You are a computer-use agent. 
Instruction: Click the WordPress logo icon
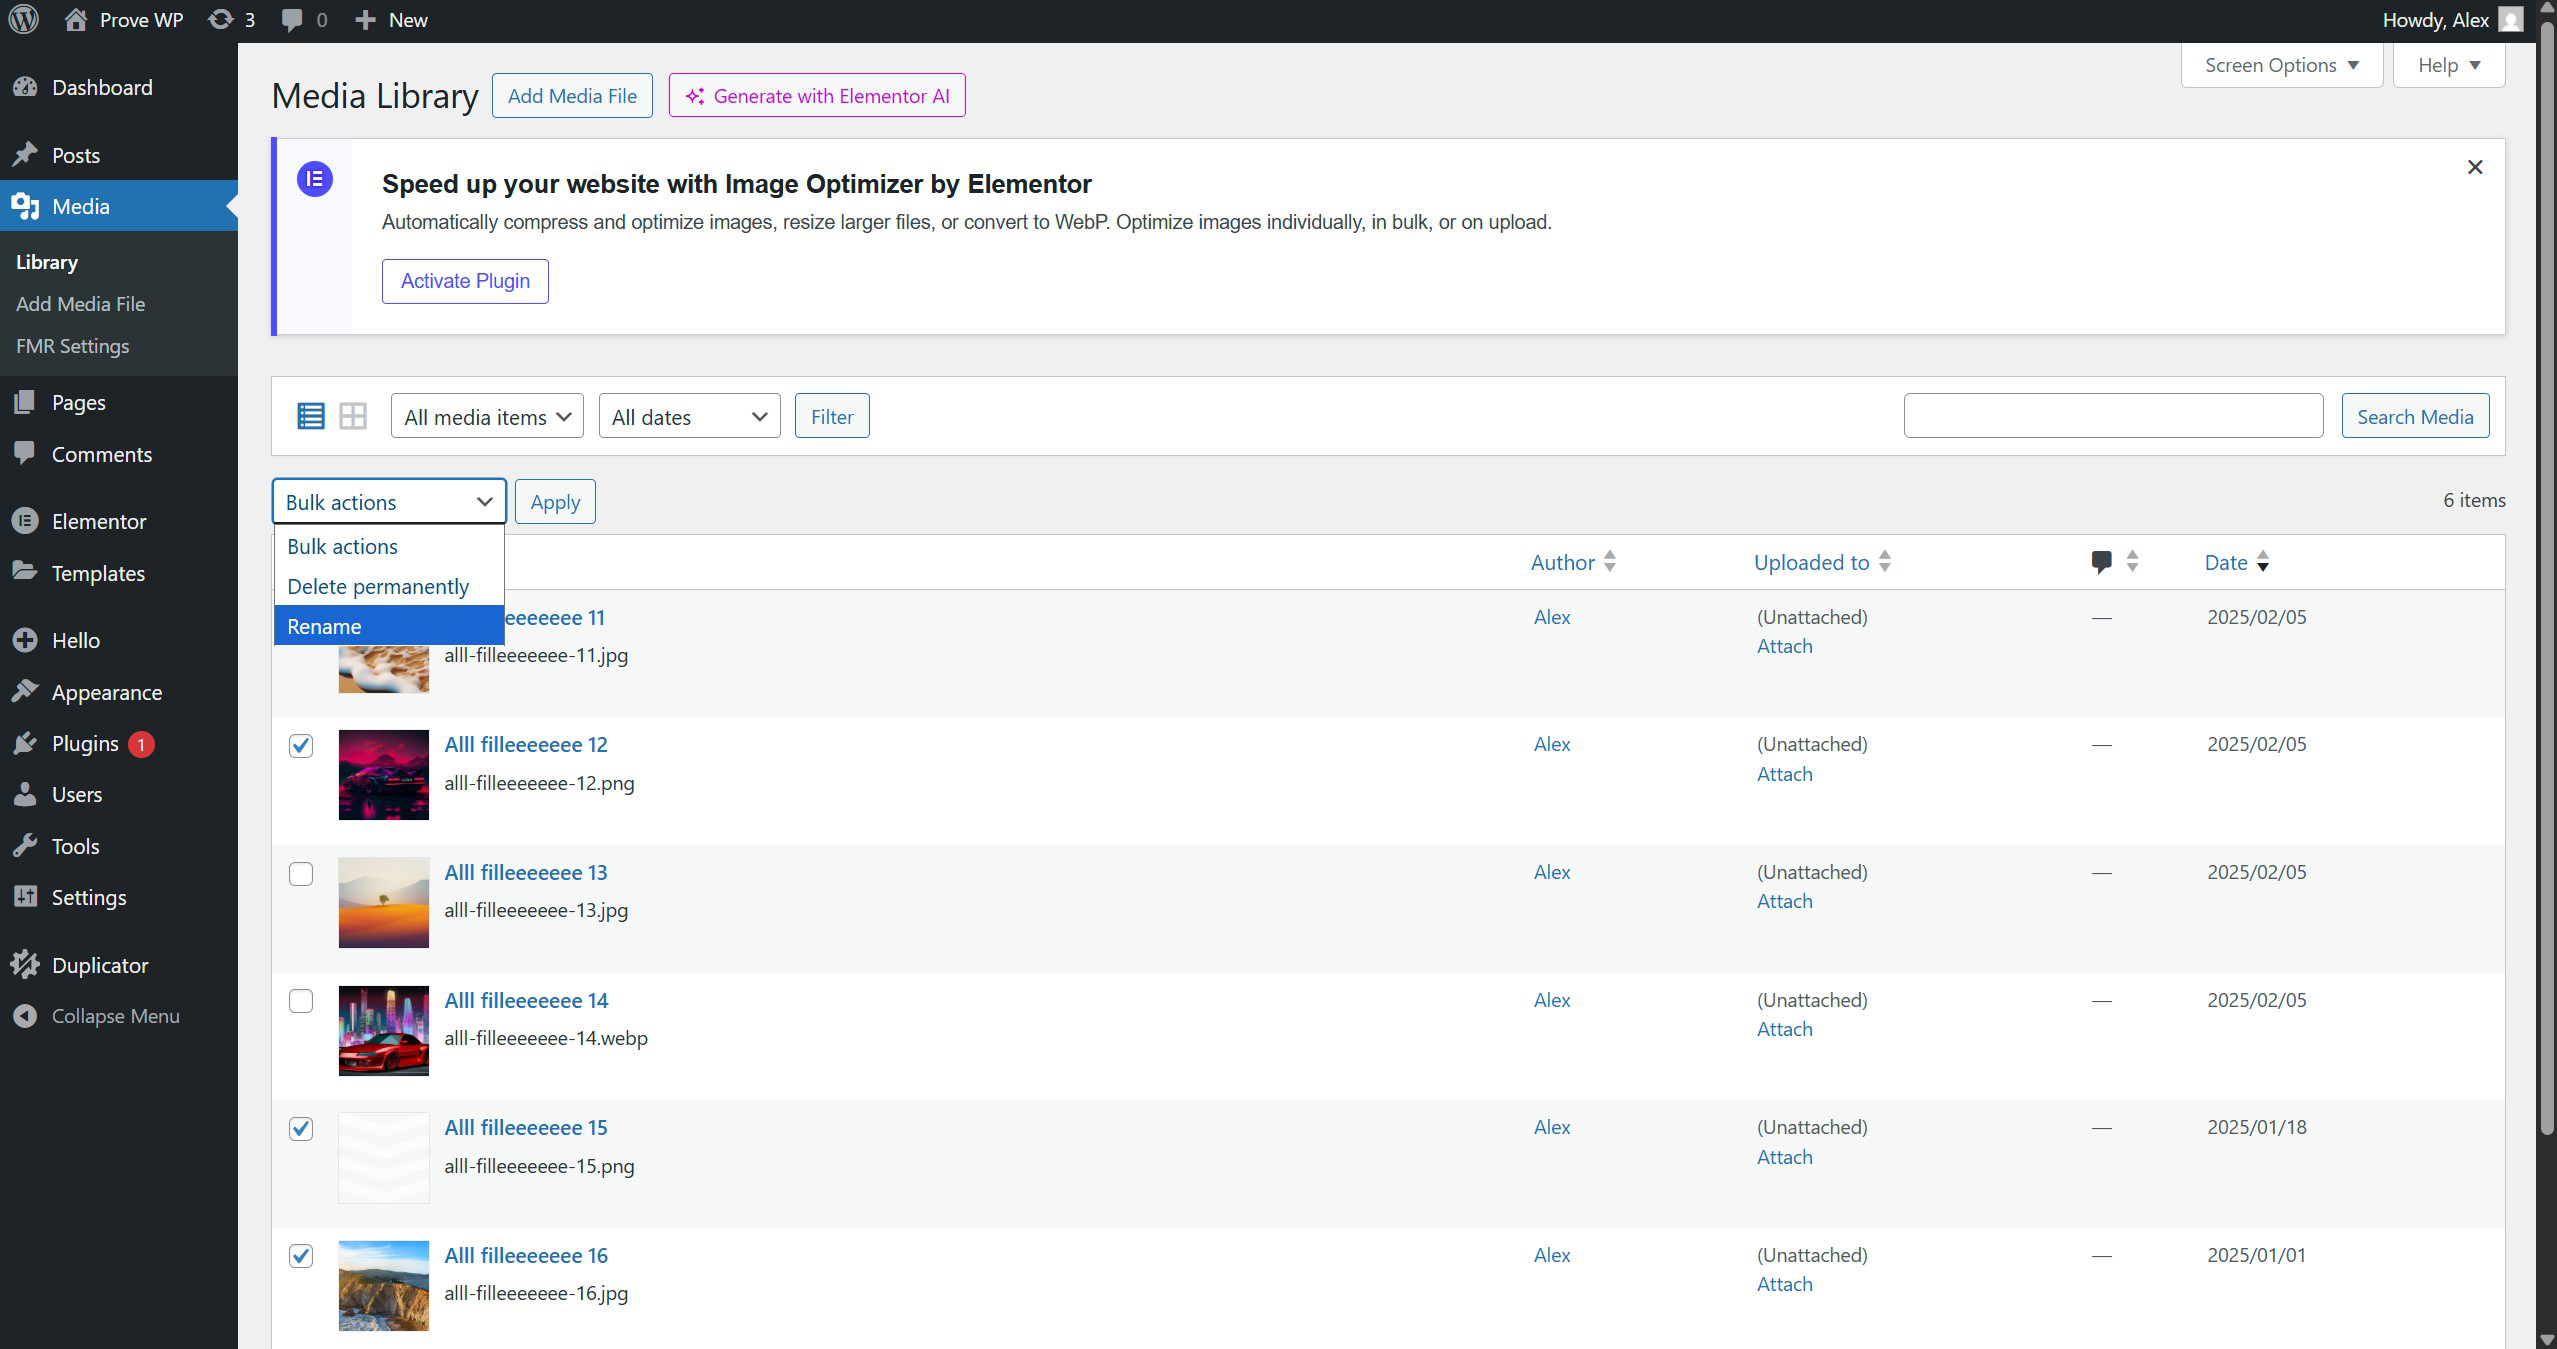[24, 20]
